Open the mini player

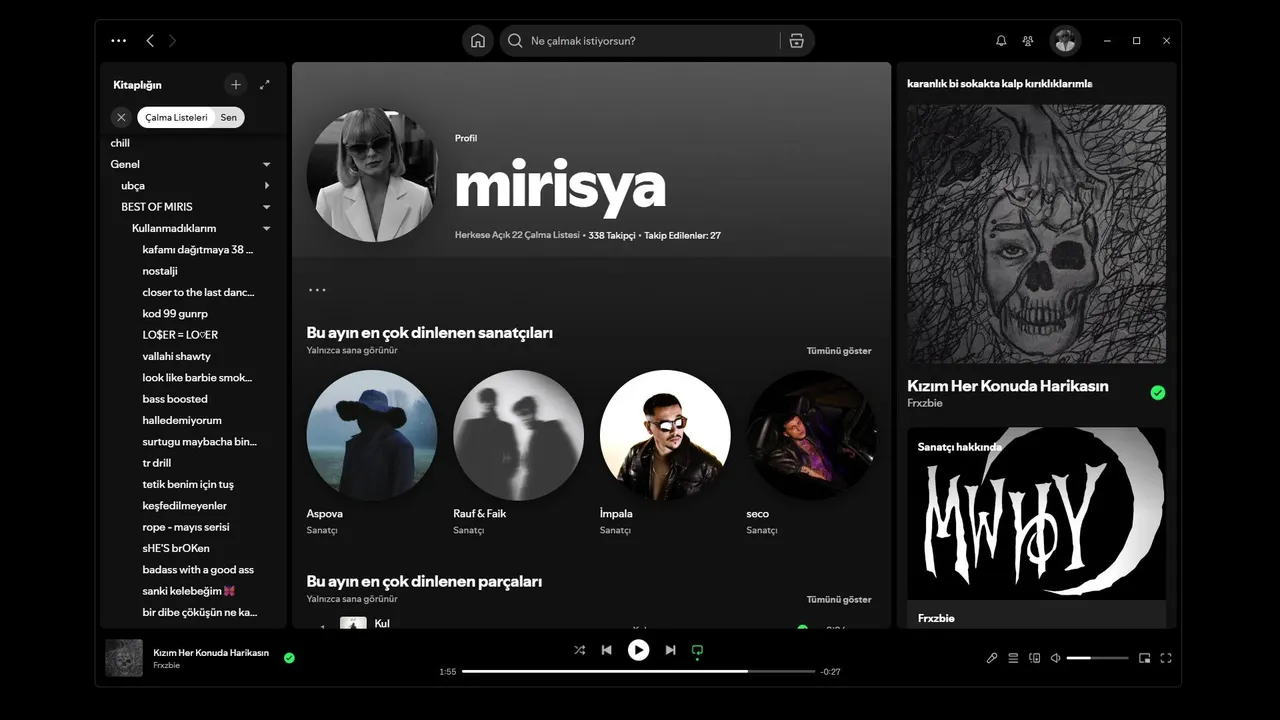[1145, 658]
